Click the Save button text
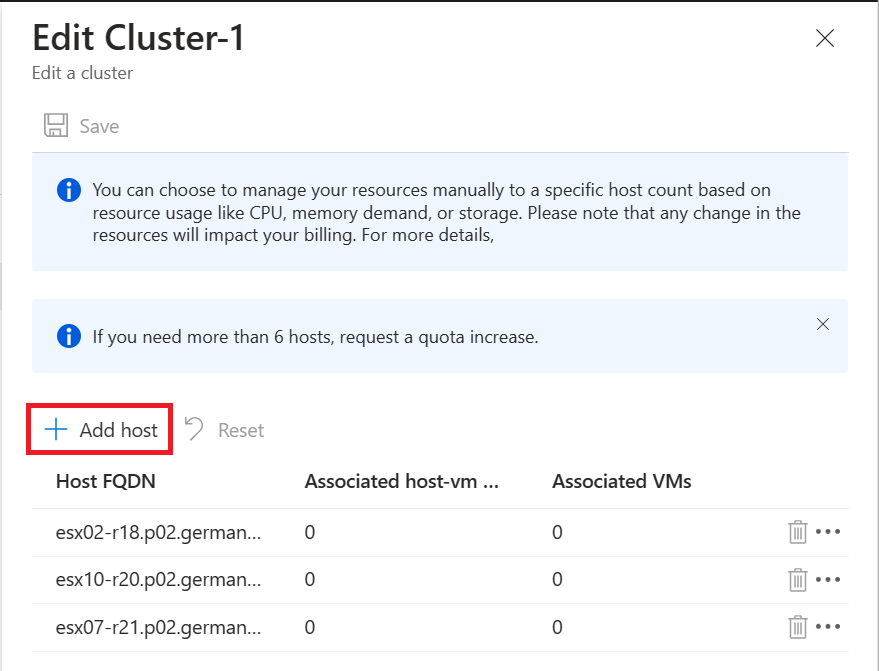The width and height of the screenshot is (879, 671). click(99, 126)
